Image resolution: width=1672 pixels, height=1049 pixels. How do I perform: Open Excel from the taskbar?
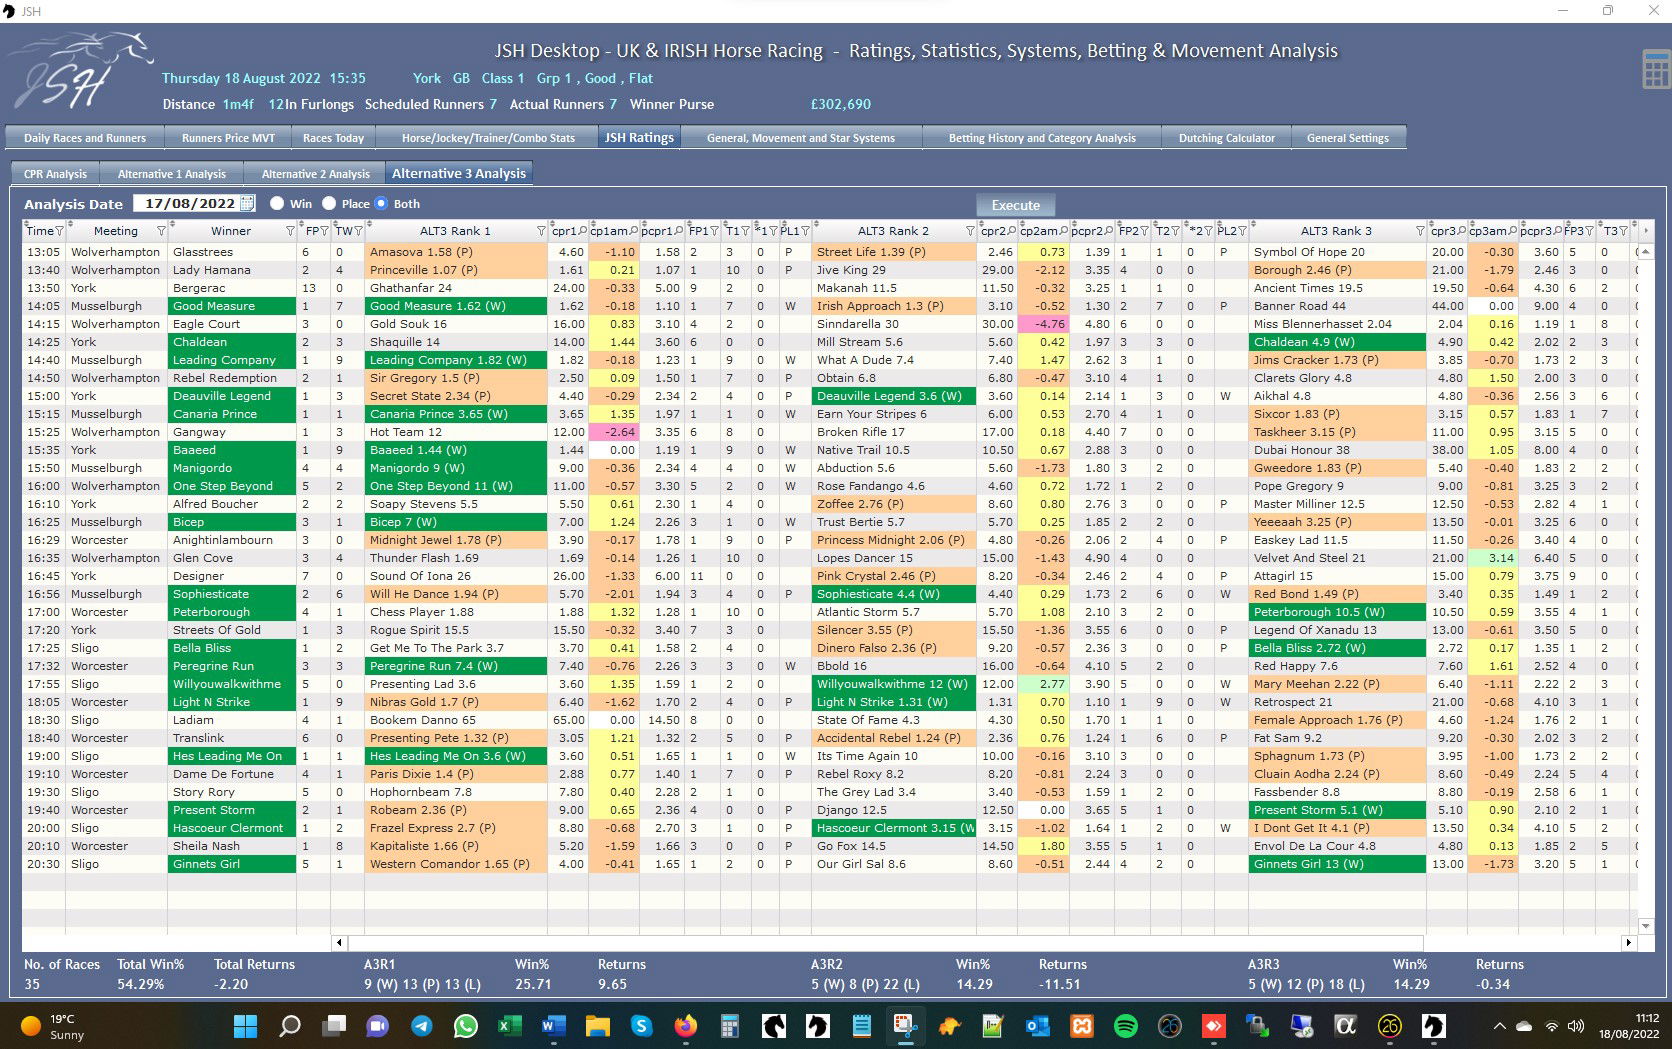[510, 1026]
